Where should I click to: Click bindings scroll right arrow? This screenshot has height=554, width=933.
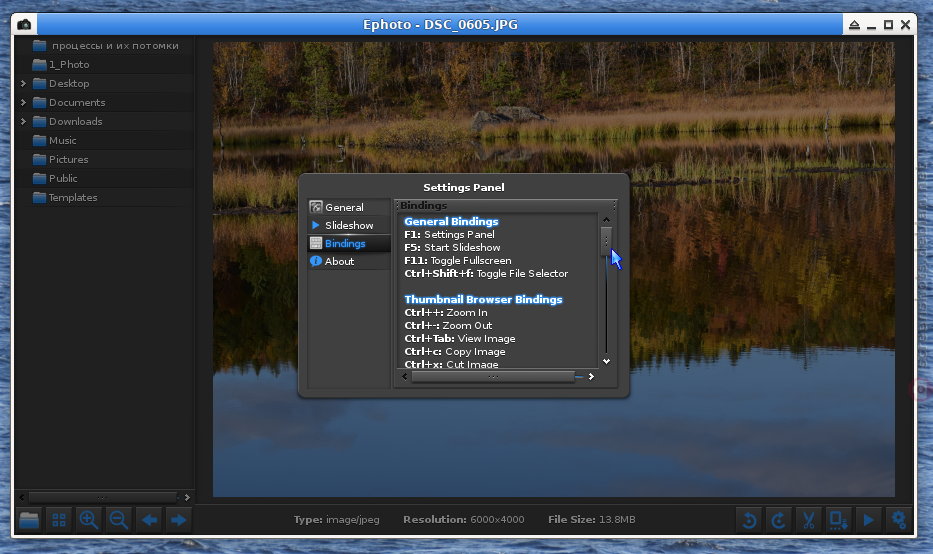pos(591,377)
